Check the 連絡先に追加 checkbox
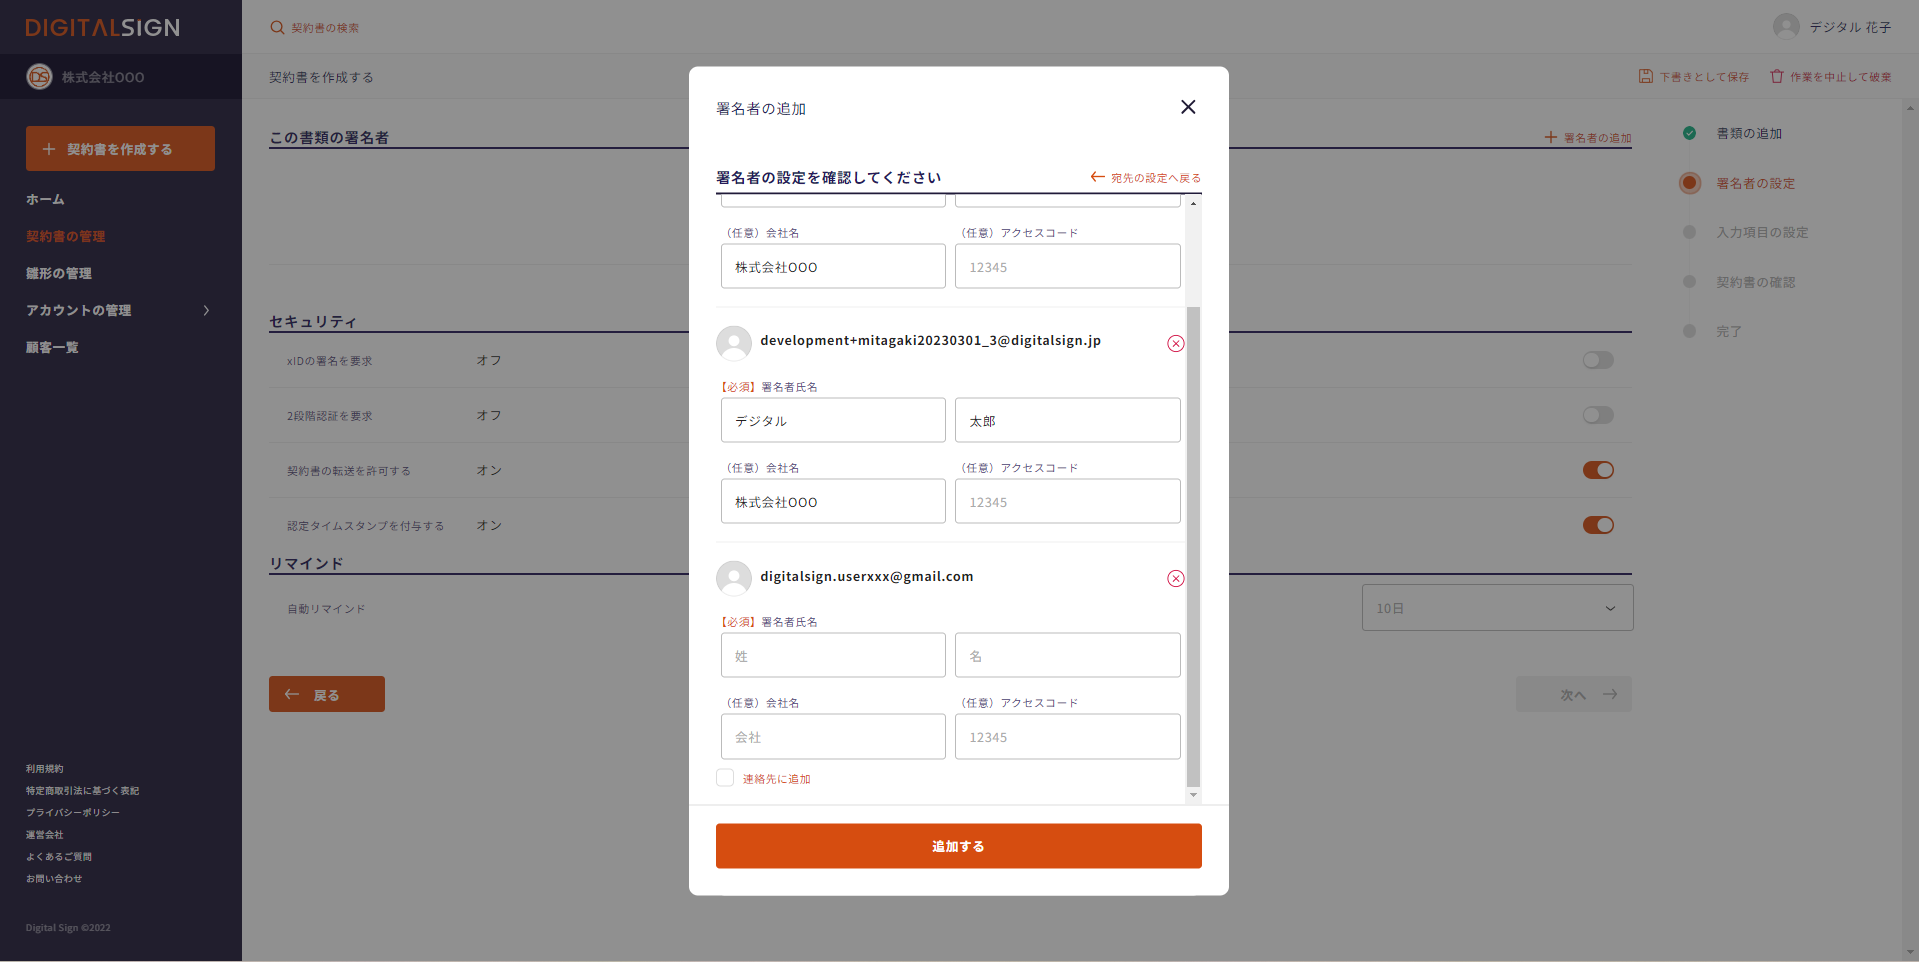This screenshot has height=962, width=1919. point(725,778)
